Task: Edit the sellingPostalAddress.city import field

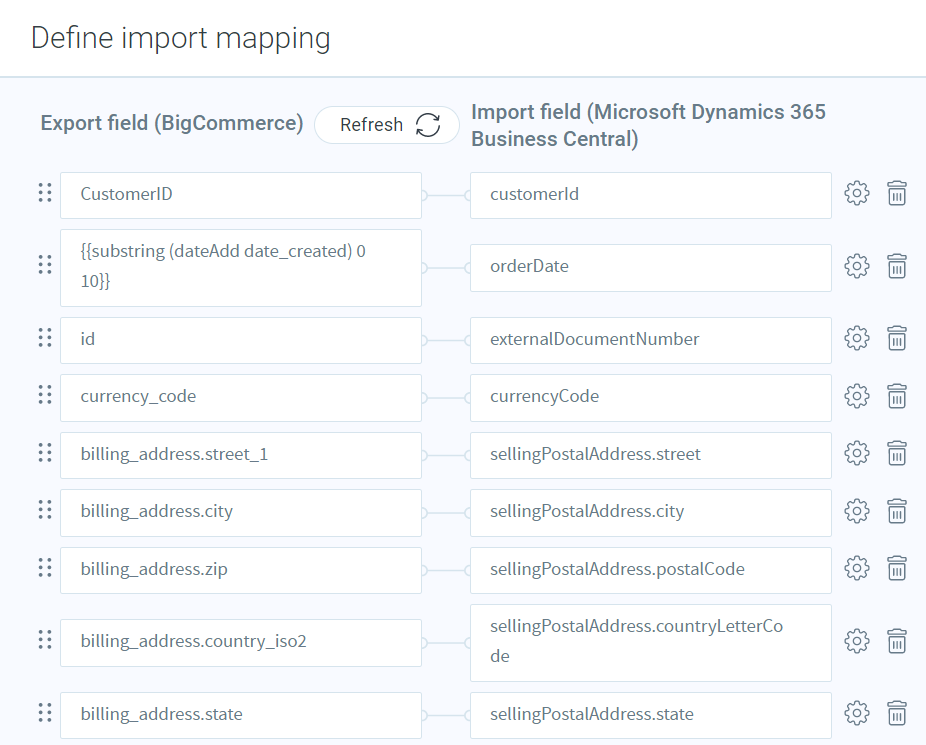Action: tap(651, 513)
